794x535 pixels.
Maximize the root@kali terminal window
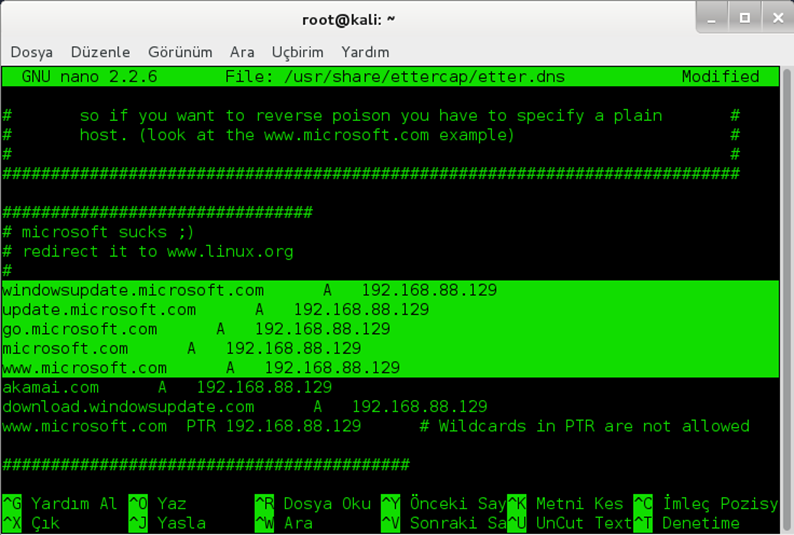(x=744, y=18)
